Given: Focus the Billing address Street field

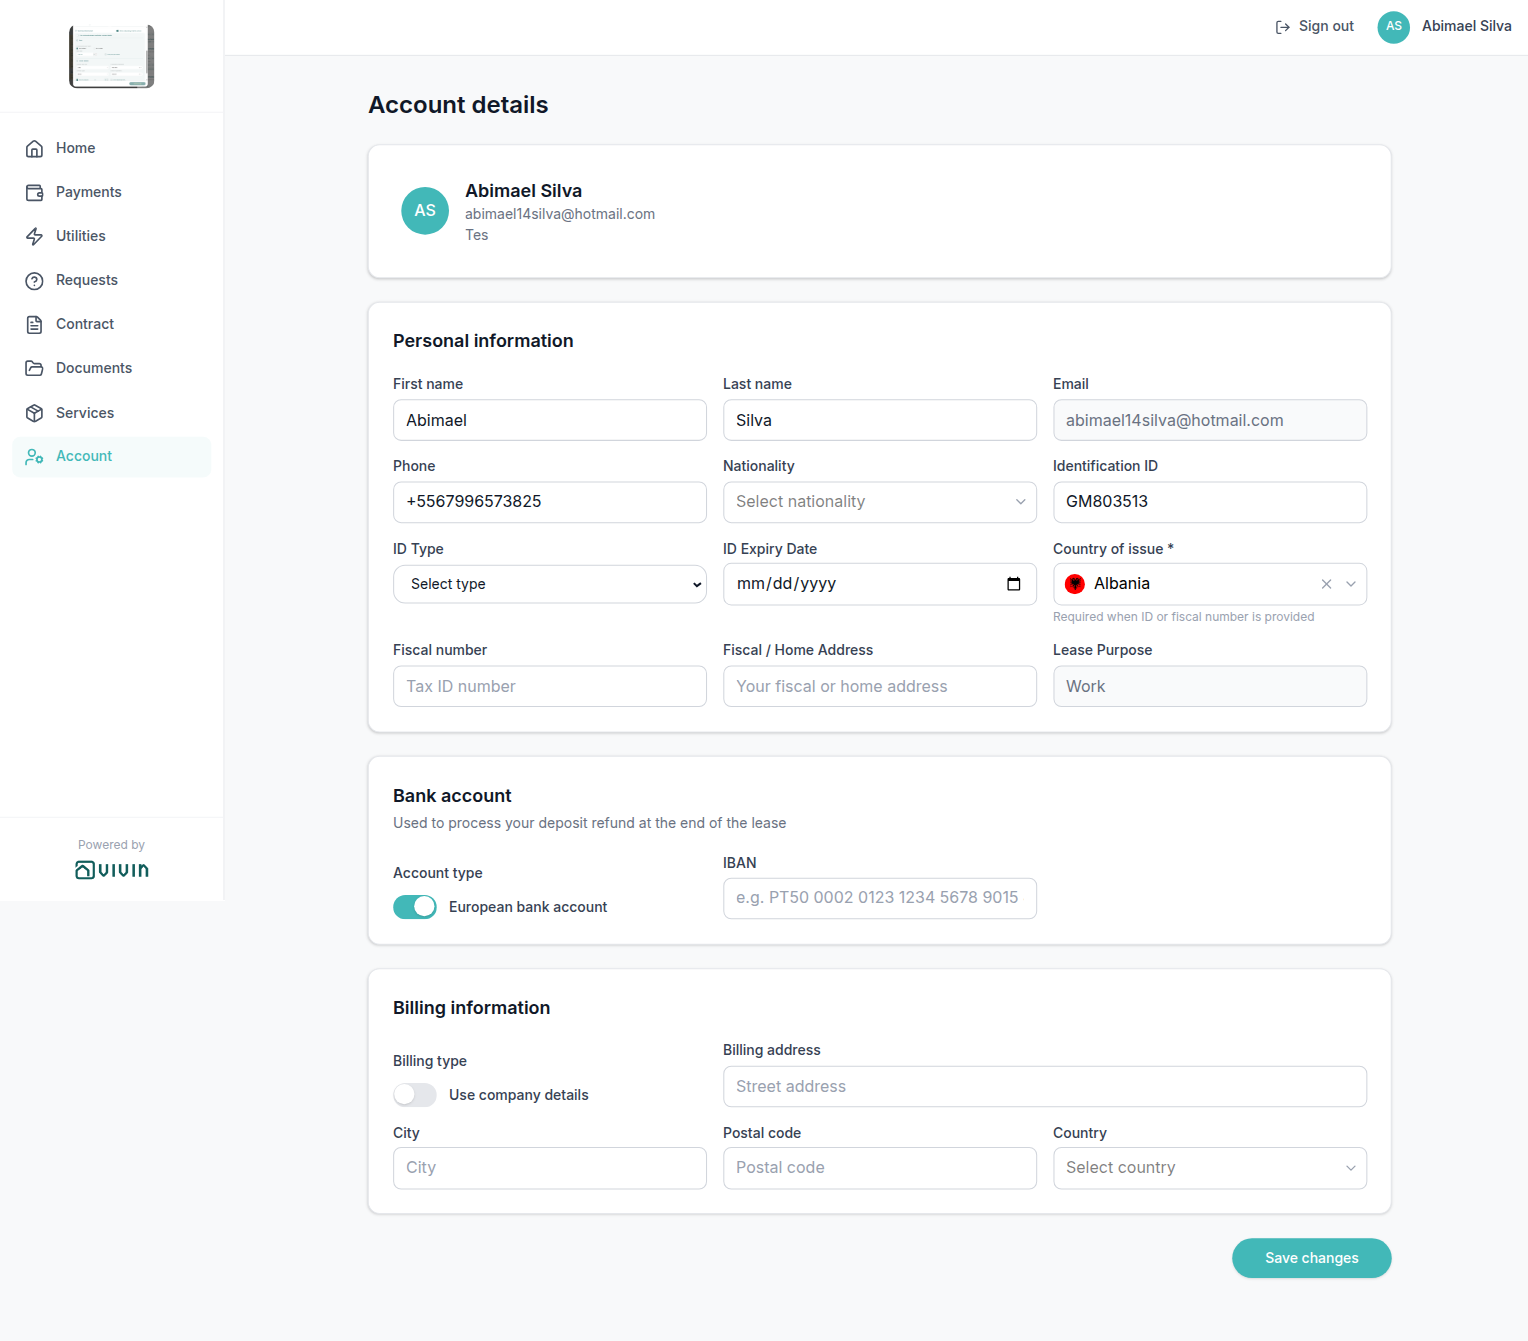Looking at the screenshot, I should [x=1045, y=1086].
